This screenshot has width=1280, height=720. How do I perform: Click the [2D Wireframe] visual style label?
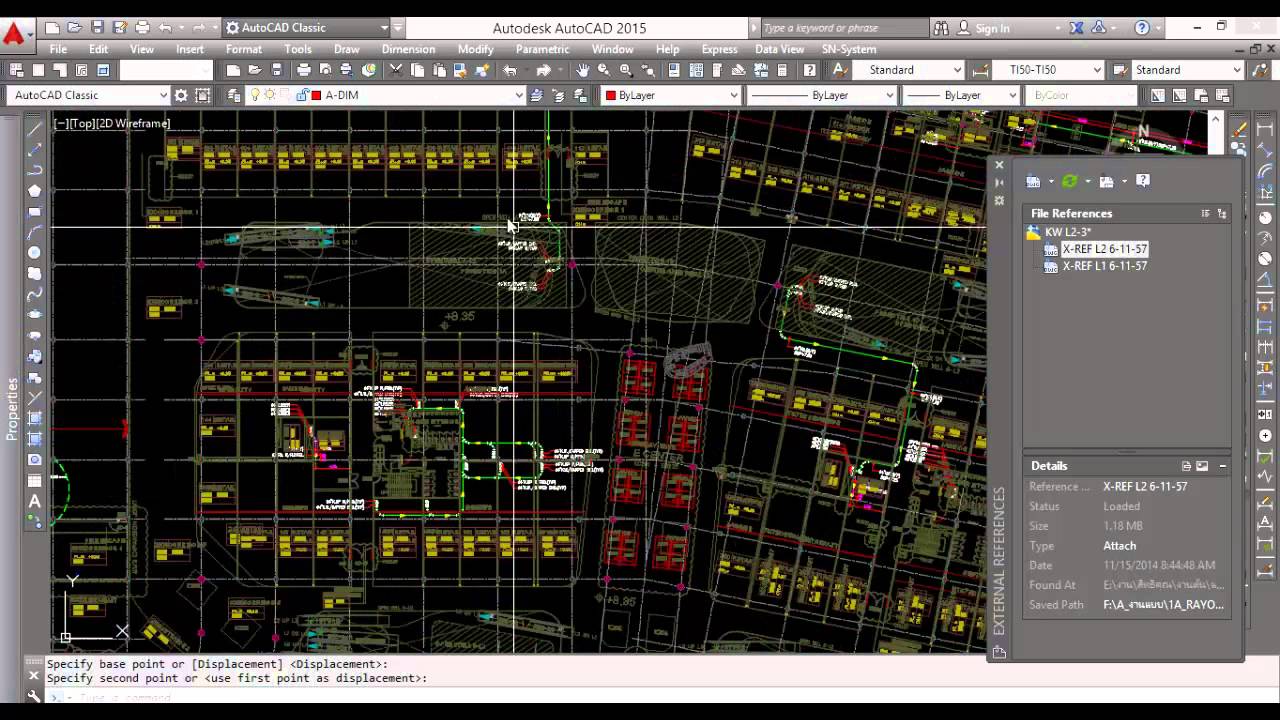coord(134,123)
